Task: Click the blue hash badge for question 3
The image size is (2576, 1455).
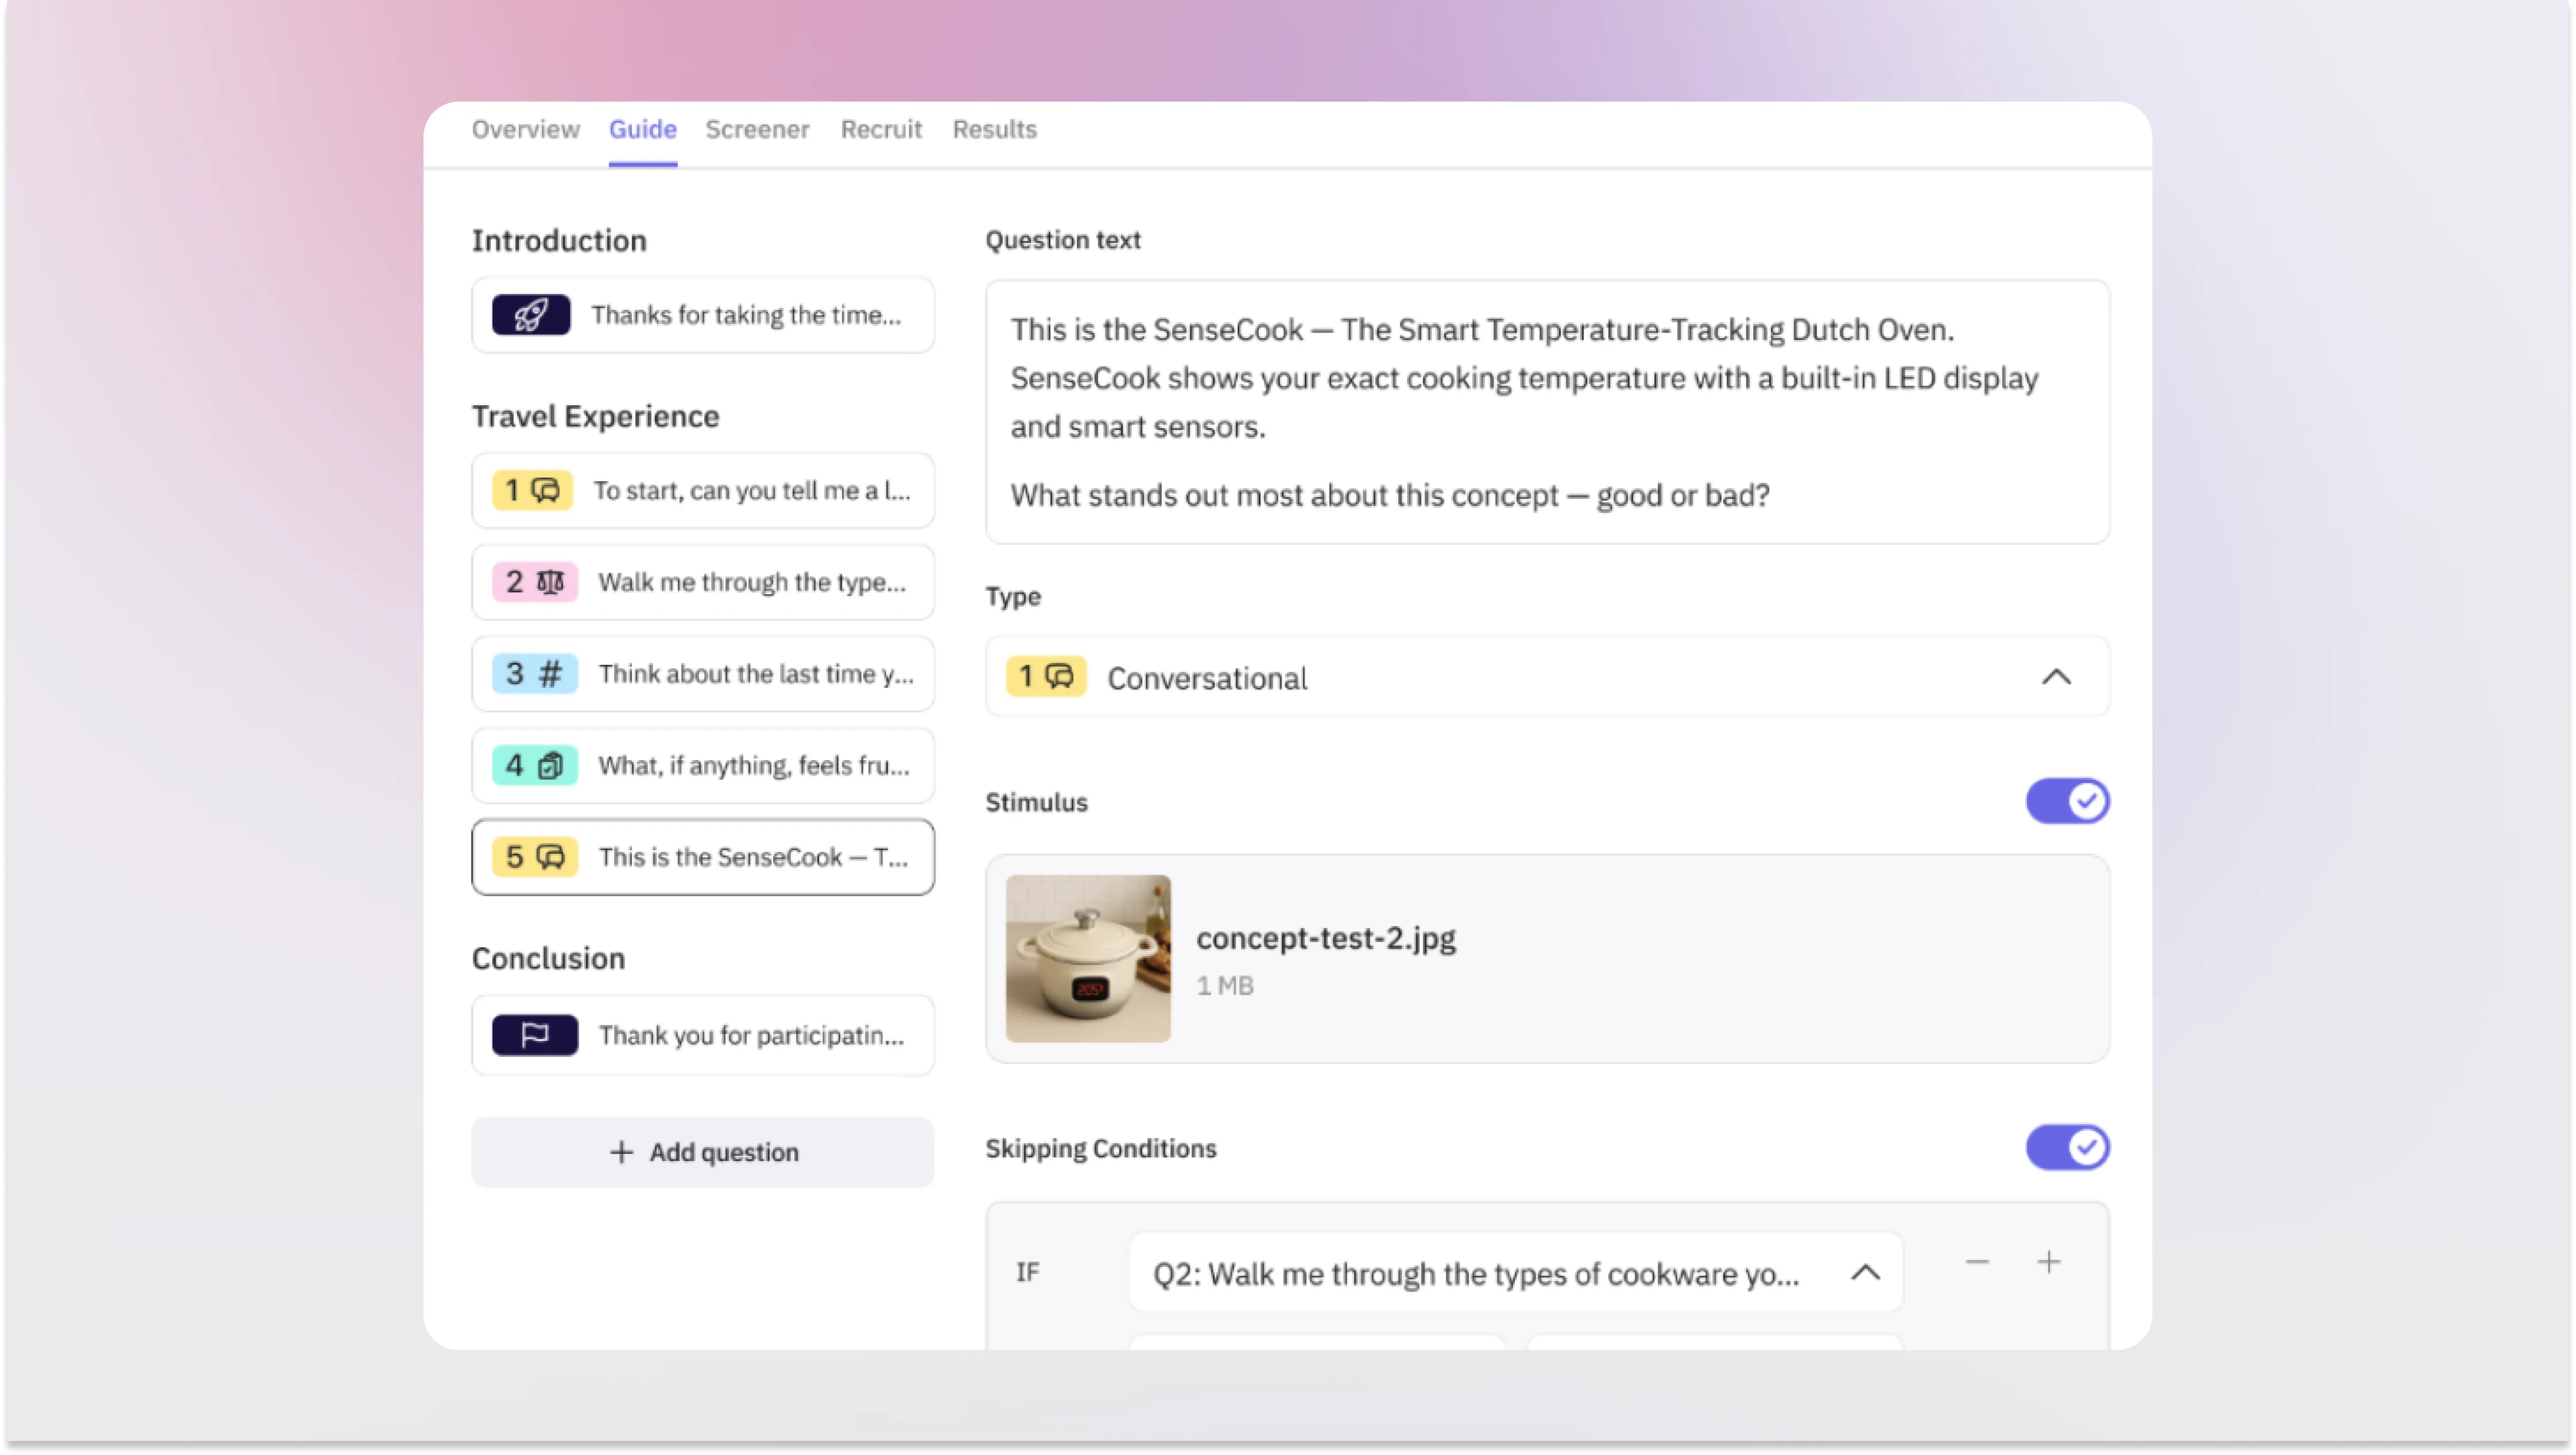Action: click(535, 674)
